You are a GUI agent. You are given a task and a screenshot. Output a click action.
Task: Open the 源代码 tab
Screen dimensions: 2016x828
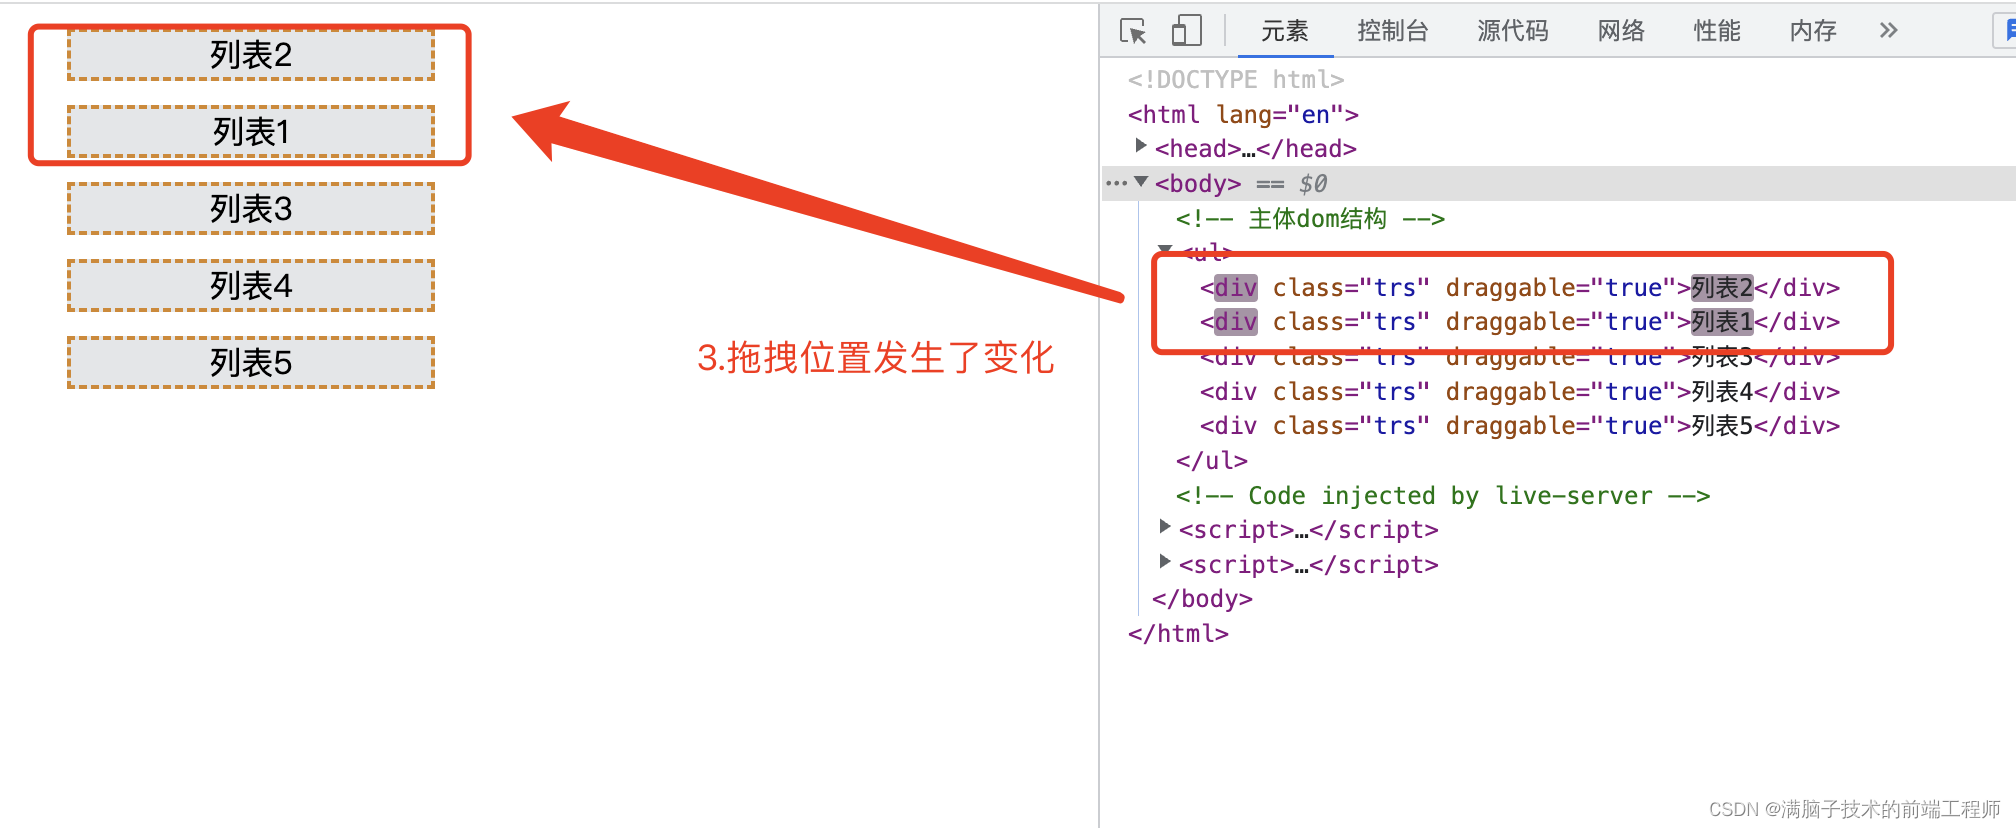(x=1513, y=31)
